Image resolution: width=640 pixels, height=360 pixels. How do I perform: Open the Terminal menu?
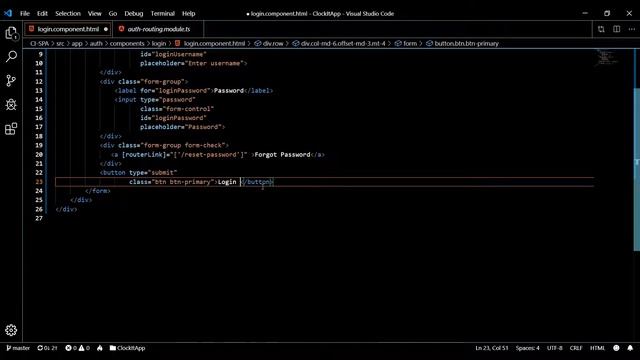[162, 13]
